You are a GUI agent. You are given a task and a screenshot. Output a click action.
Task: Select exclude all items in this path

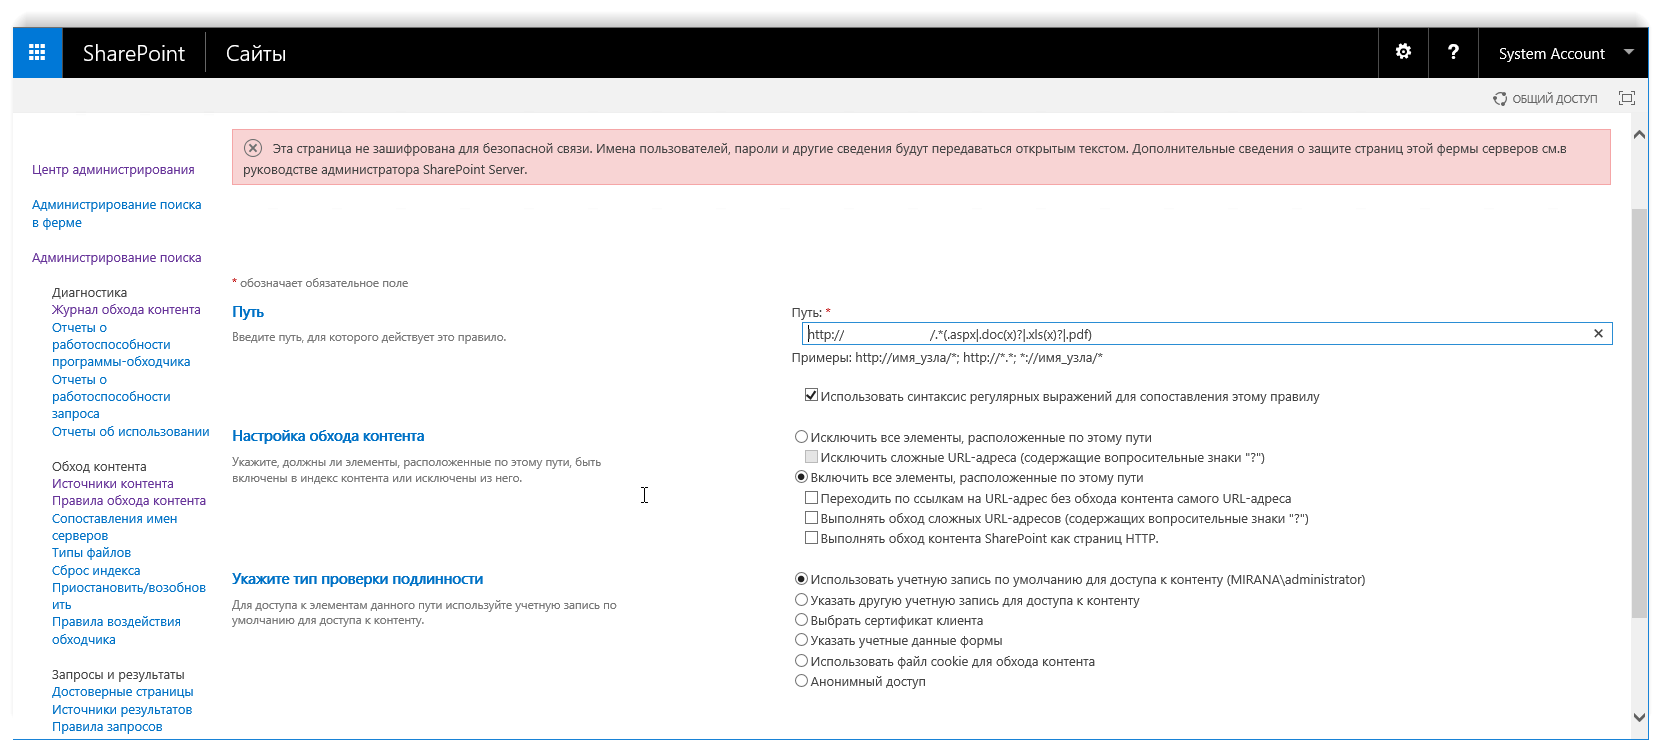801,437
